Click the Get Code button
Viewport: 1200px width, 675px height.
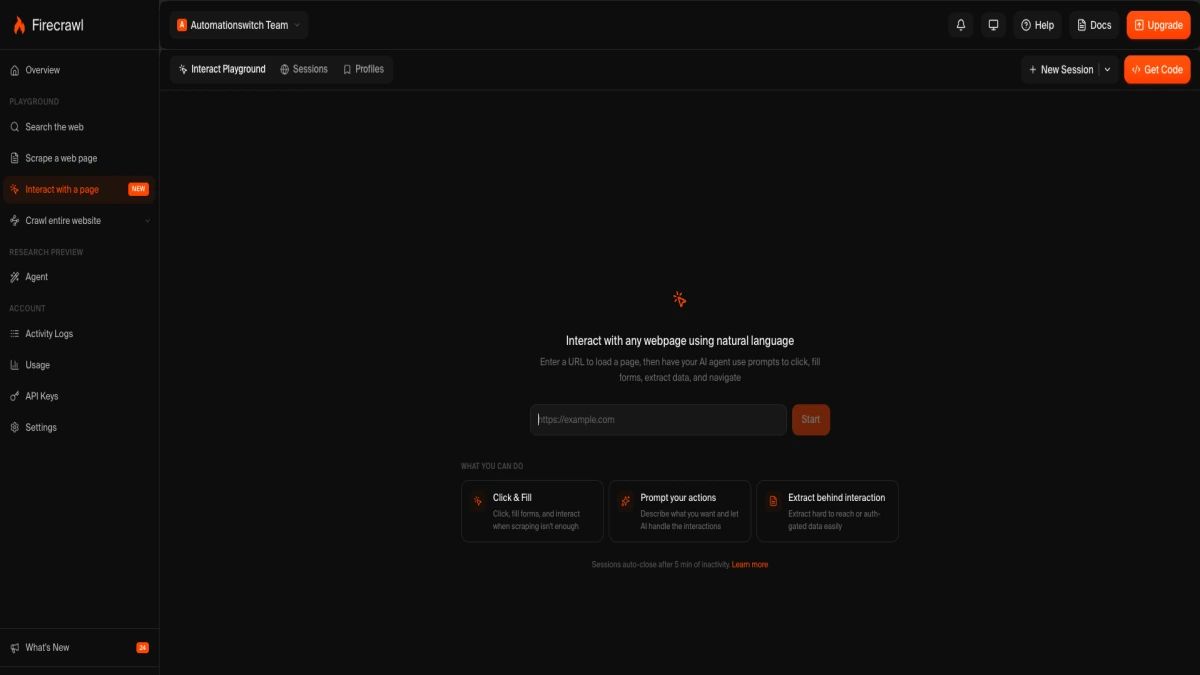[x=1157, y=69]
